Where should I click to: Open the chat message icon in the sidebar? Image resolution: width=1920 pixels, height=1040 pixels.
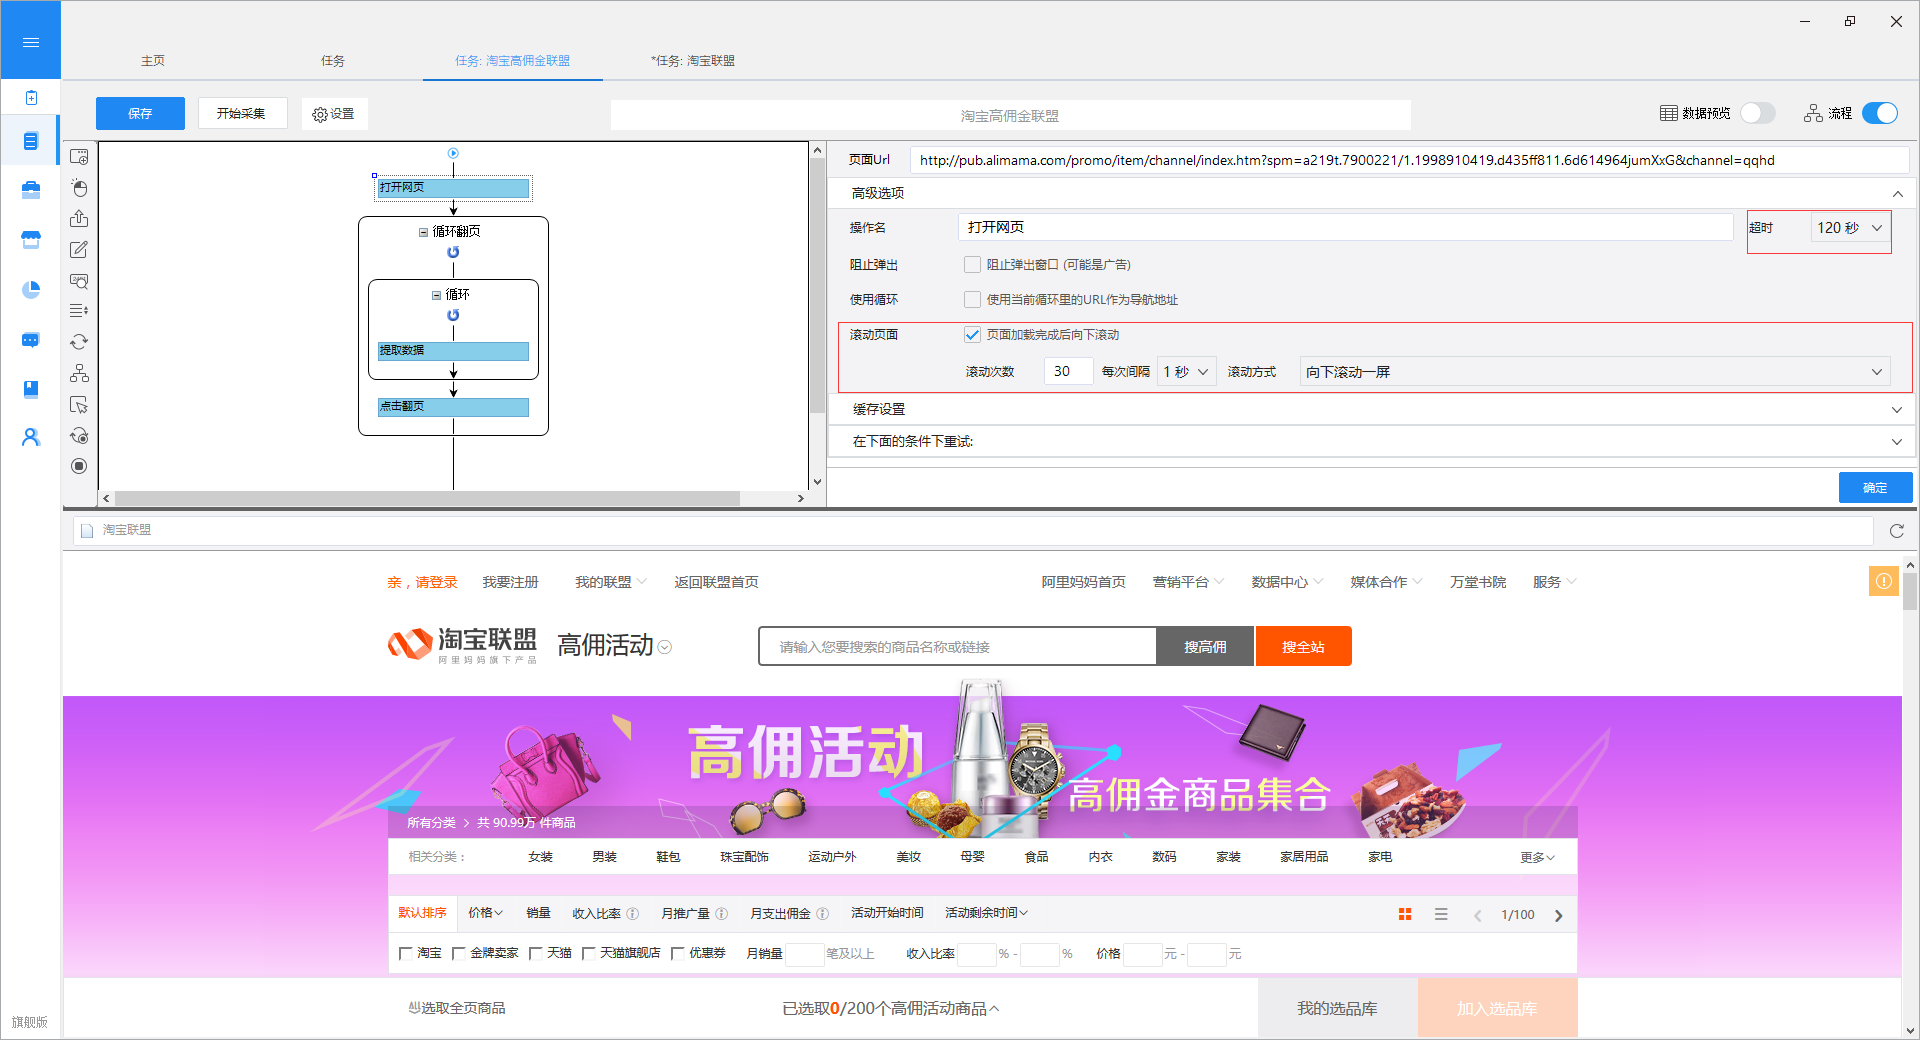[31, 340]
